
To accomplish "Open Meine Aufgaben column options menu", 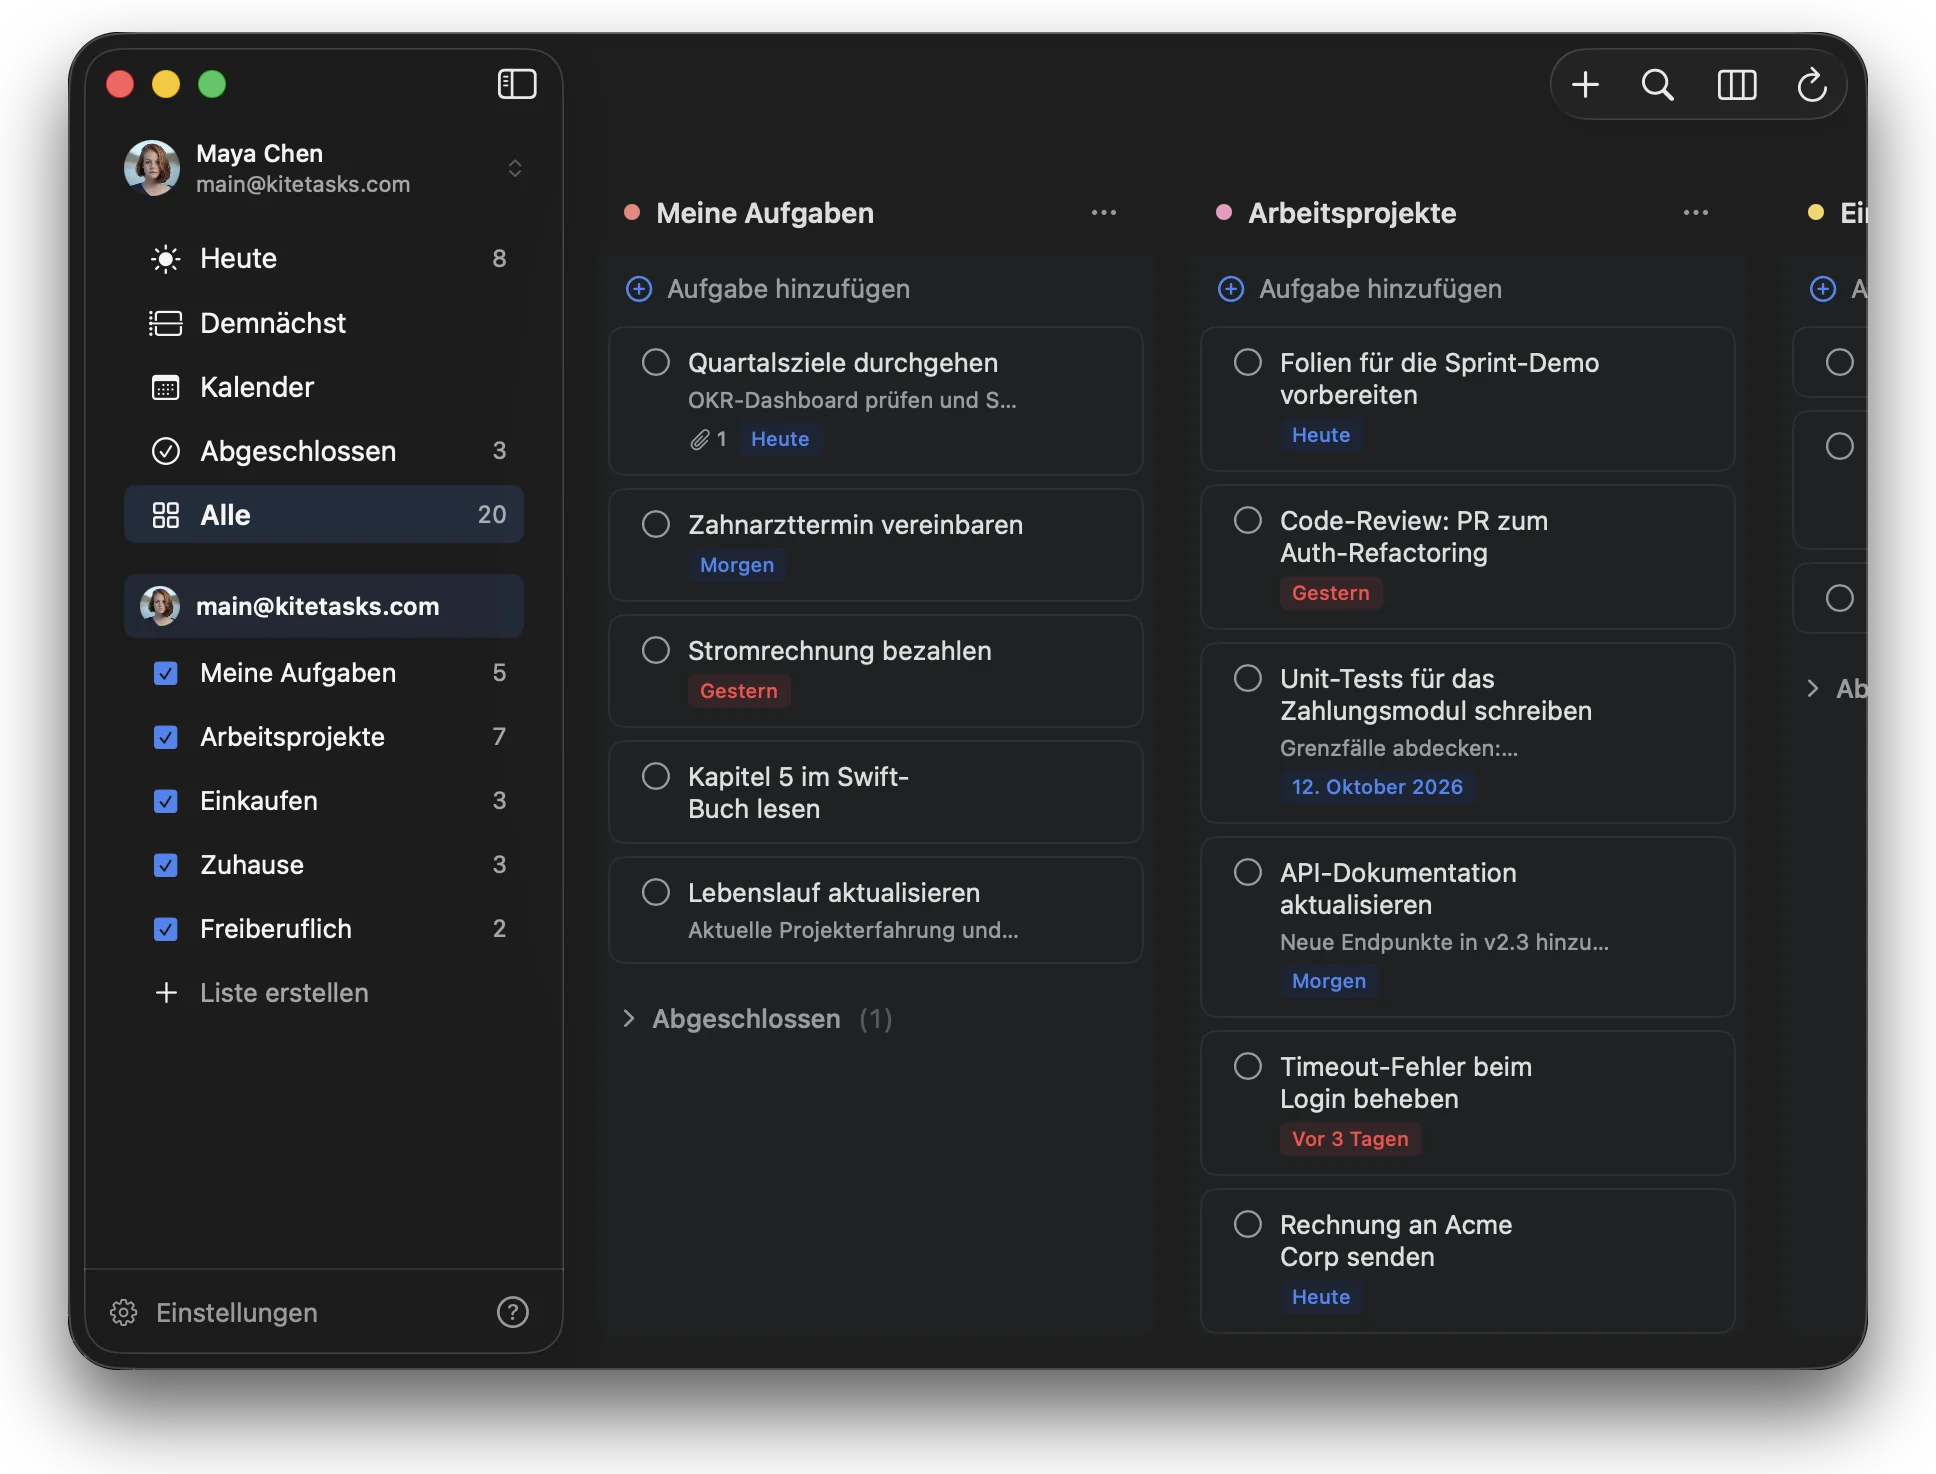I will [1104, 213].
